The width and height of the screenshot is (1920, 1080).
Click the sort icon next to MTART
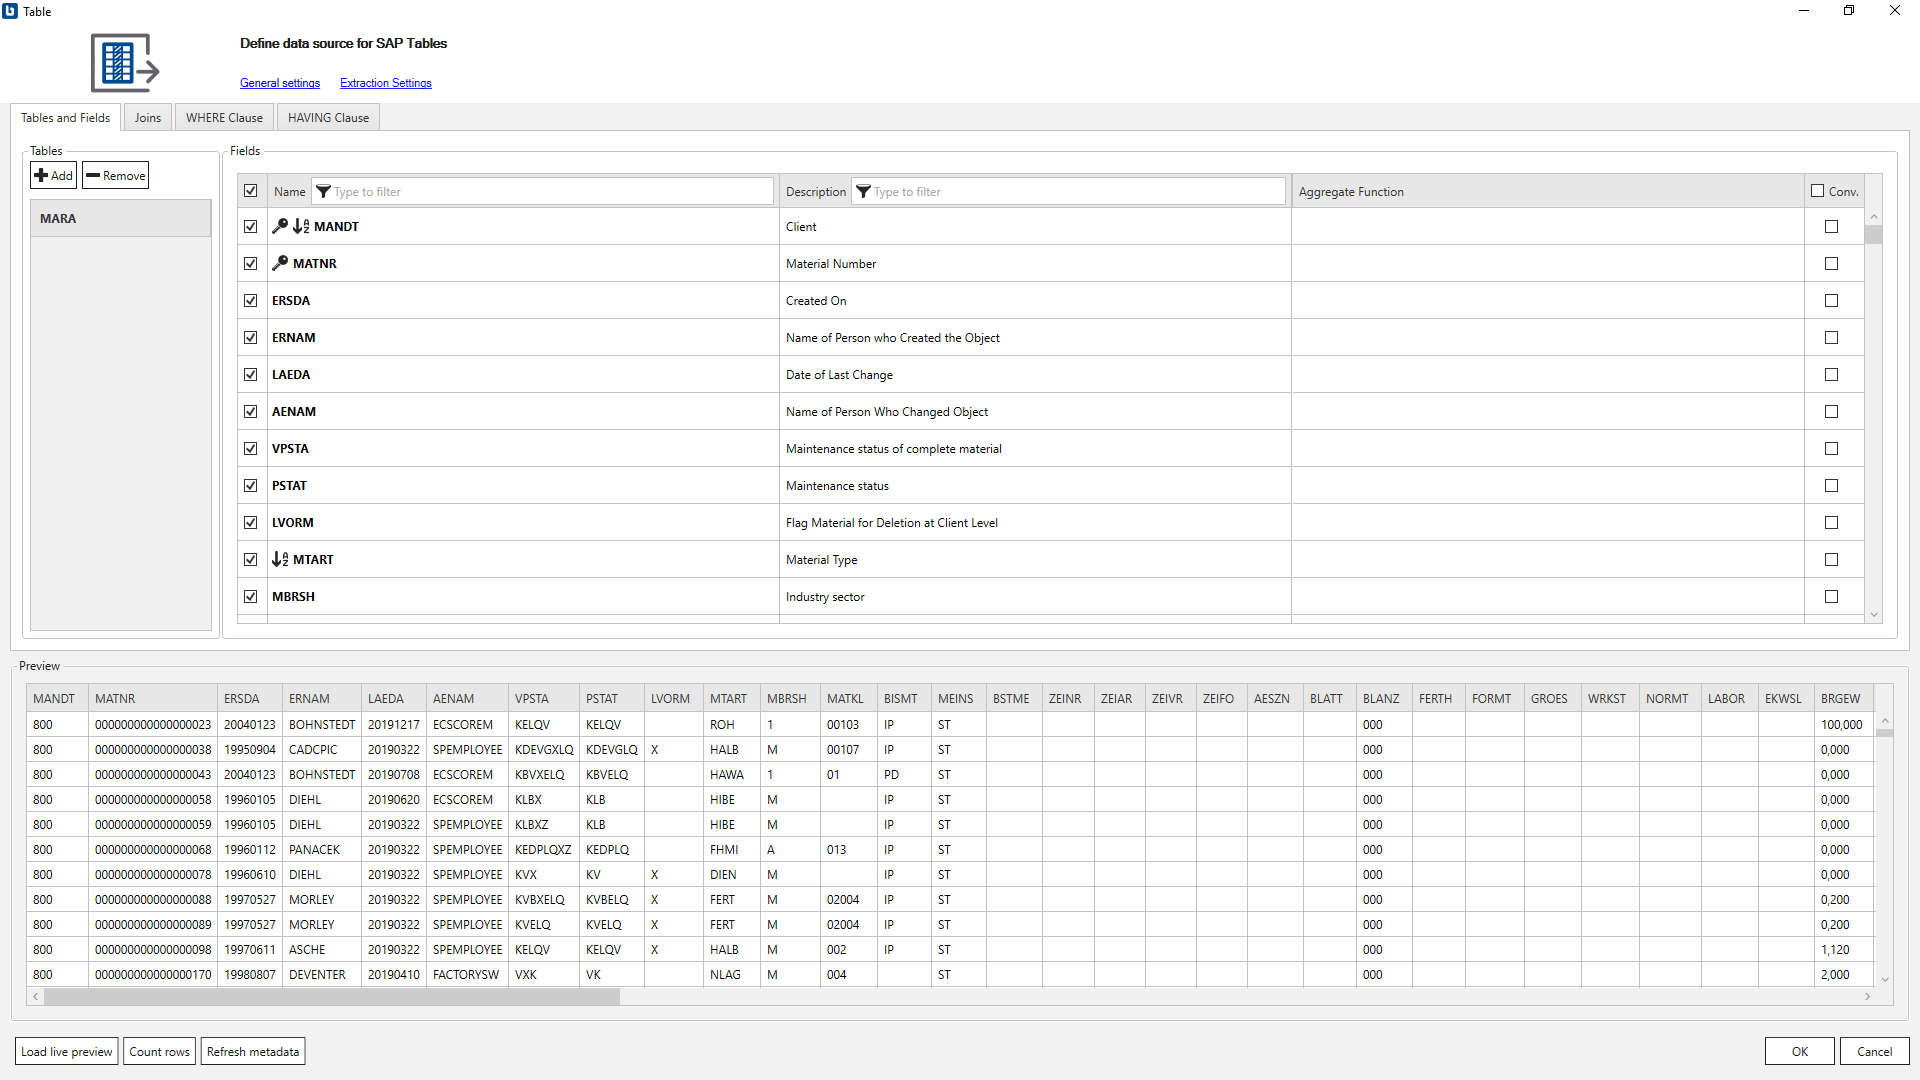pos(281,559)
